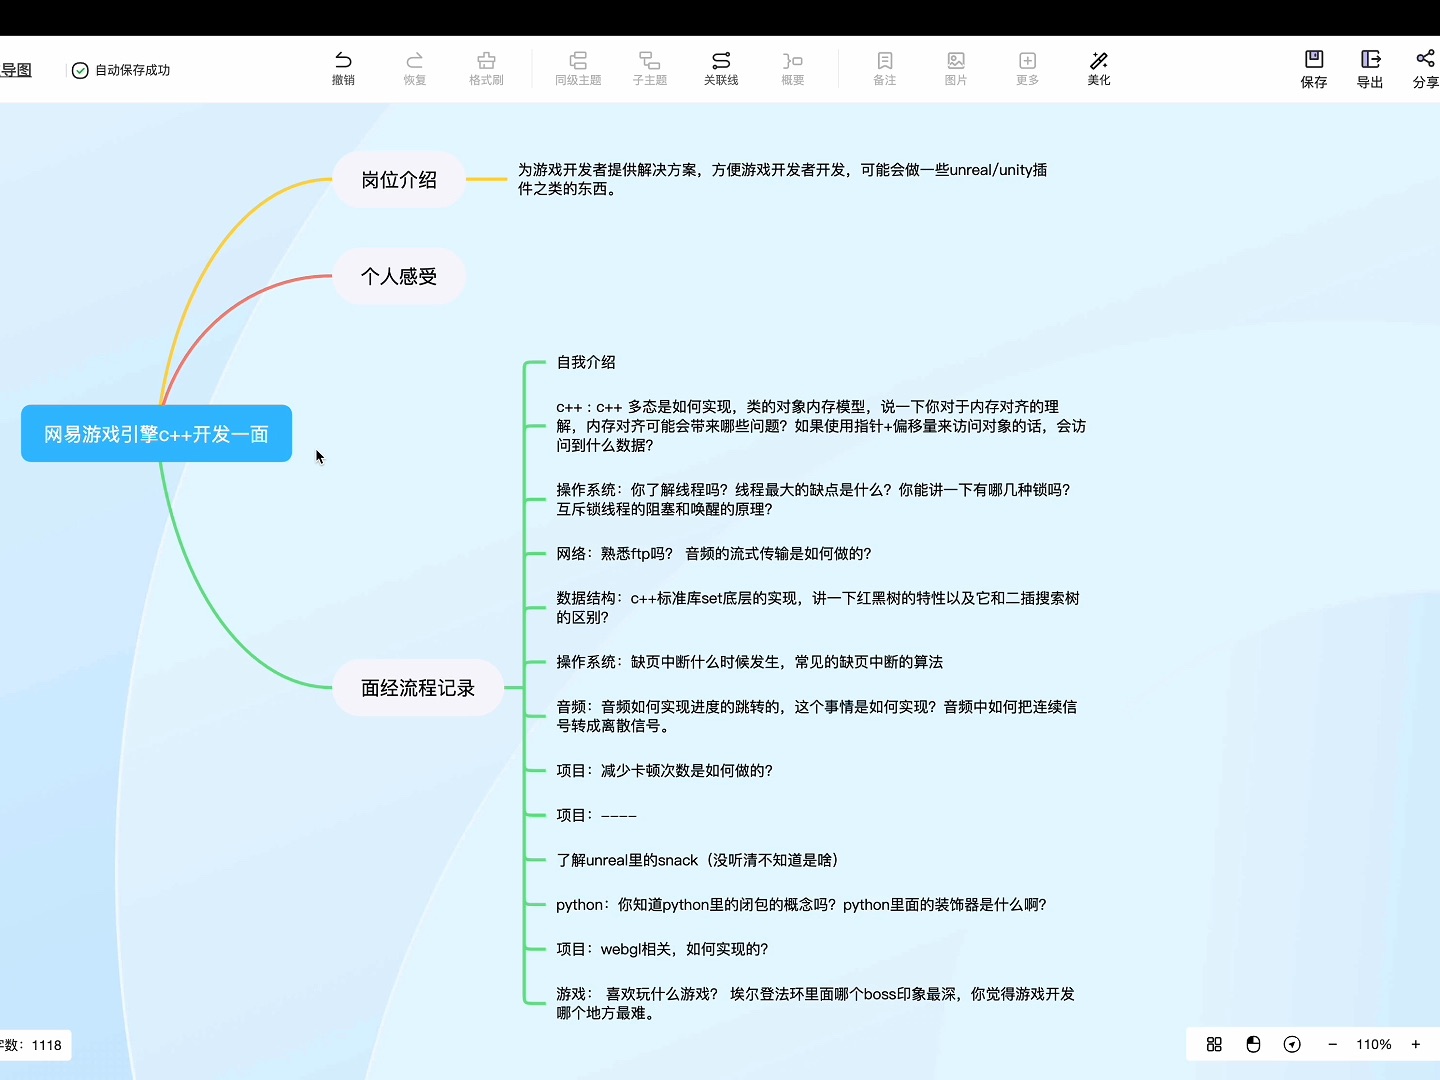
Task: Click the word count 1118 indicator
Action: pos(33,1045)
